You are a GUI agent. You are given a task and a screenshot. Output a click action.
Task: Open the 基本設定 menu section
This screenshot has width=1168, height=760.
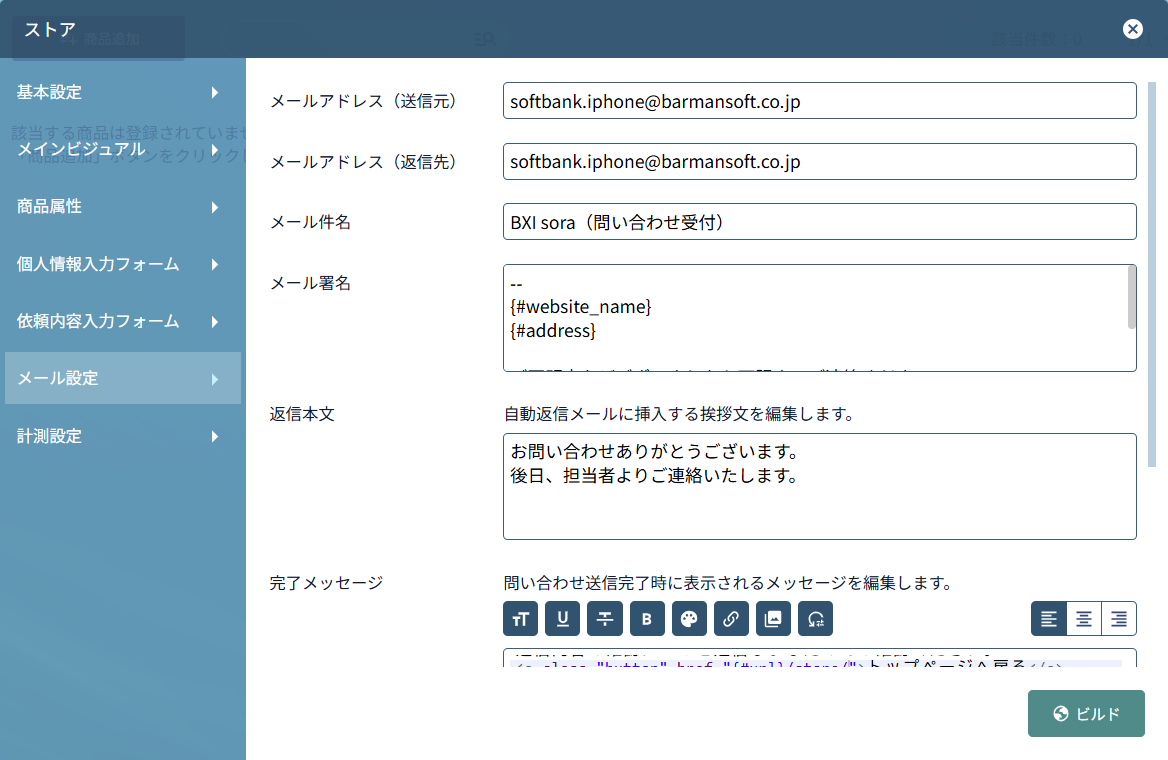coord(123,92)
